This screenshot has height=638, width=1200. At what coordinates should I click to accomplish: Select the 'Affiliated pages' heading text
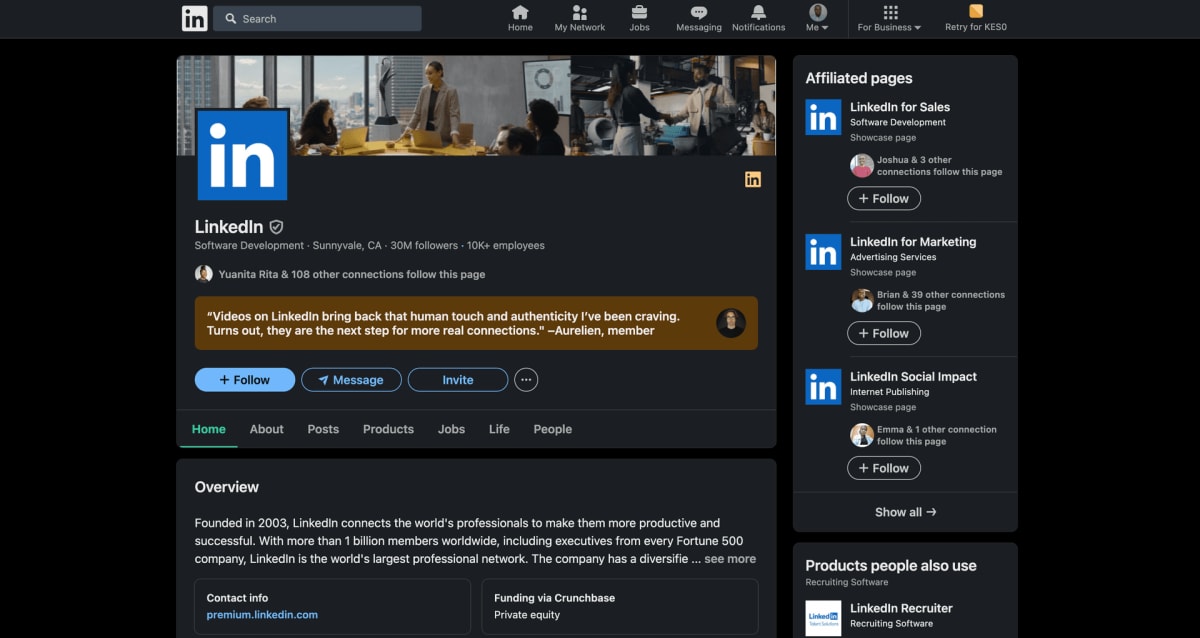(859, 78)
